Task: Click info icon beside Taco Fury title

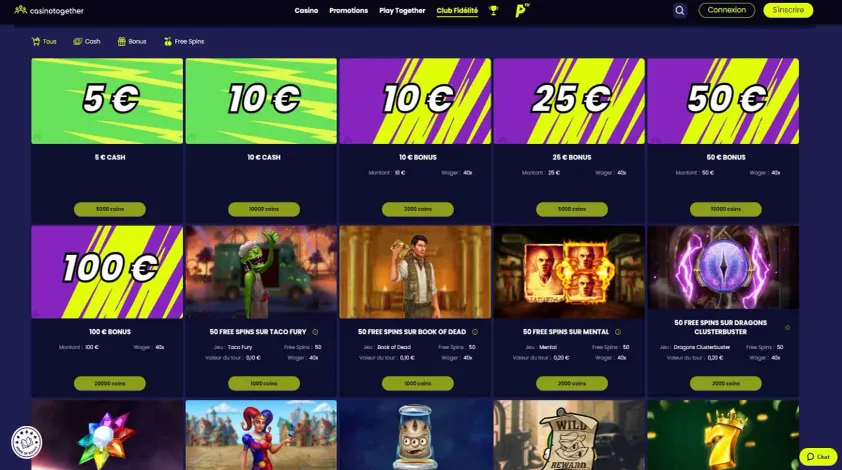Action: coord(315,332)
